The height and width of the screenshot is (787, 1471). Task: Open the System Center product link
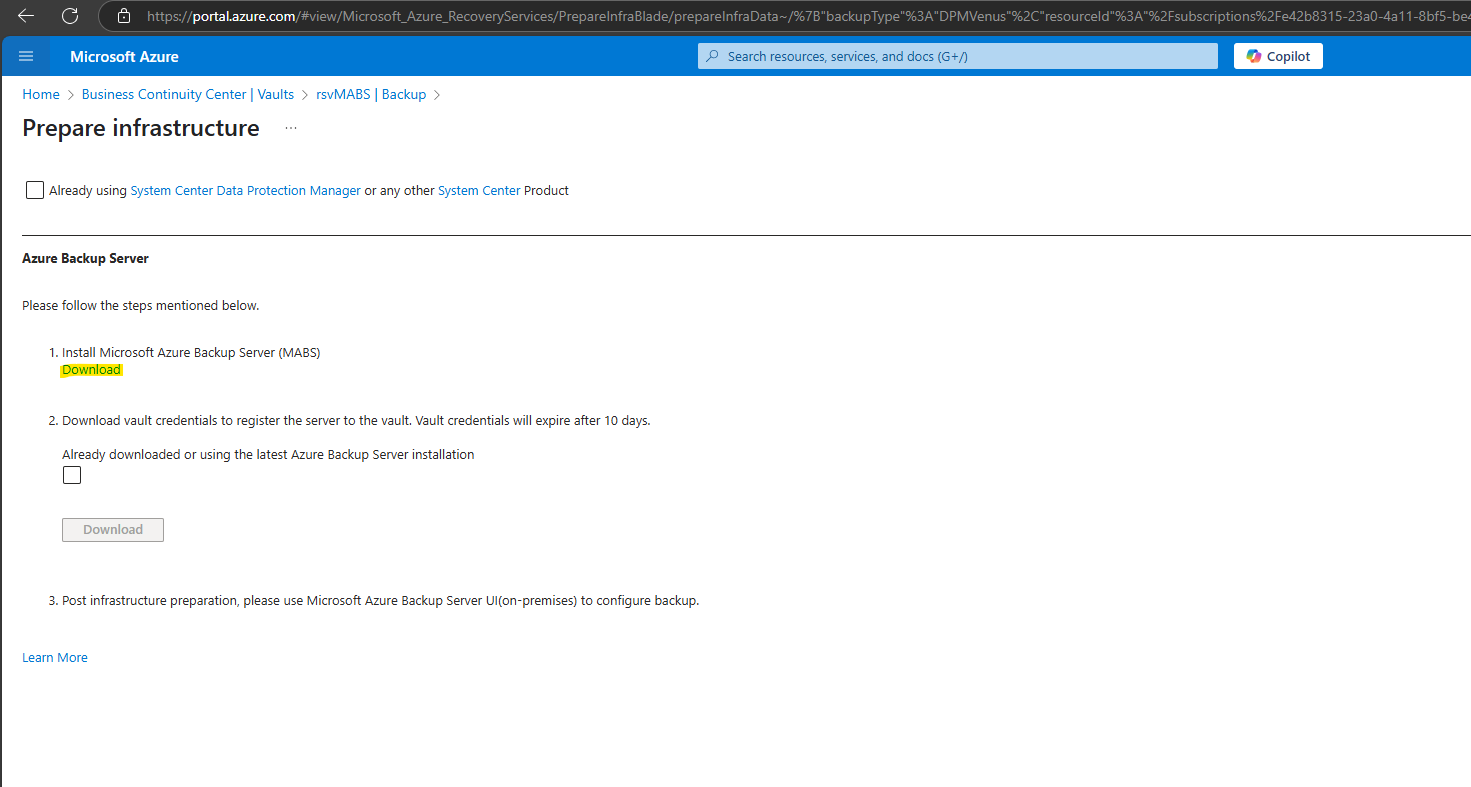coord(479,190)
